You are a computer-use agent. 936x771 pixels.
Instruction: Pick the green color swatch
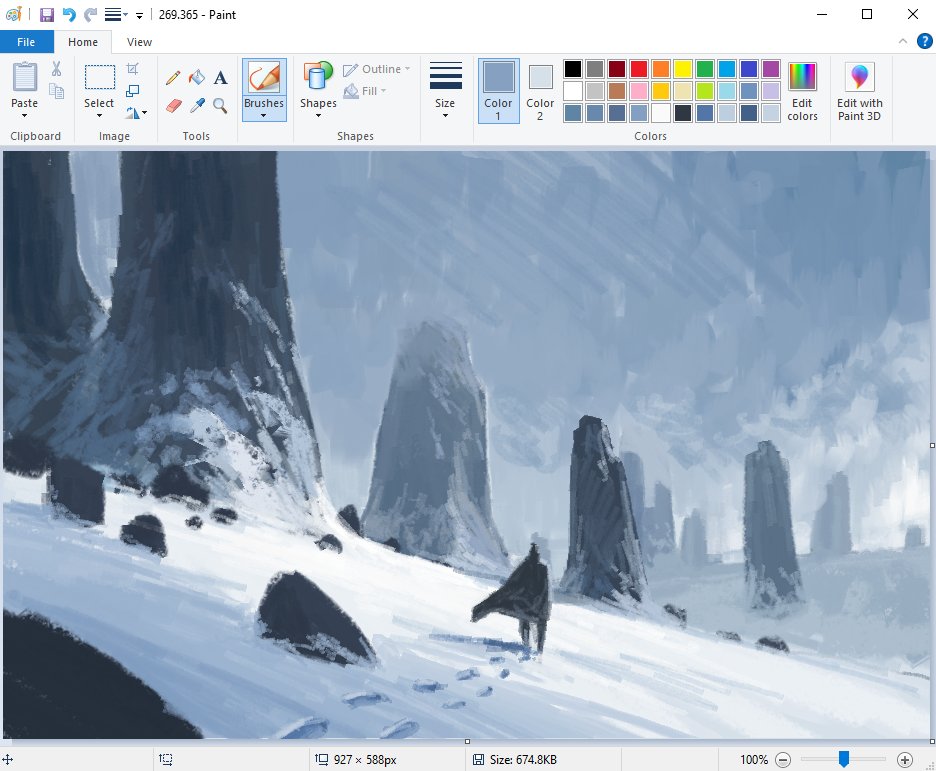pos(705,69)
